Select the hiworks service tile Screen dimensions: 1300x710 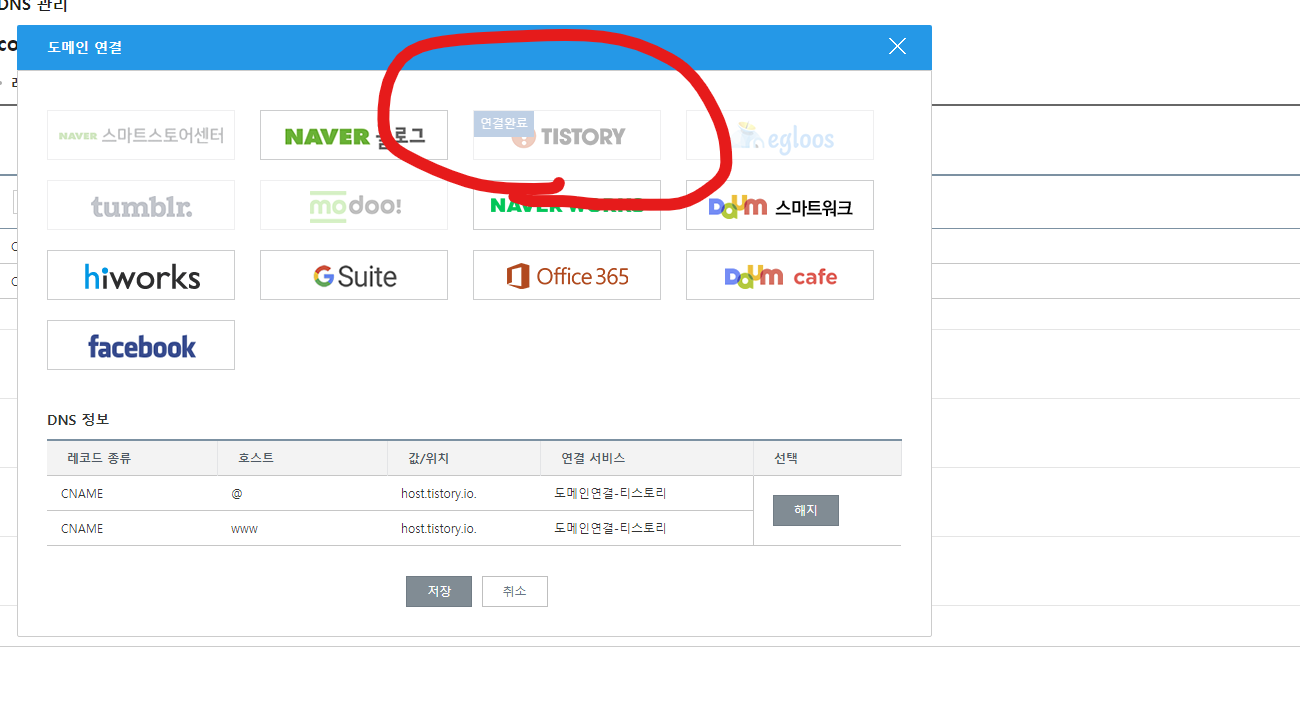(141, 275)
